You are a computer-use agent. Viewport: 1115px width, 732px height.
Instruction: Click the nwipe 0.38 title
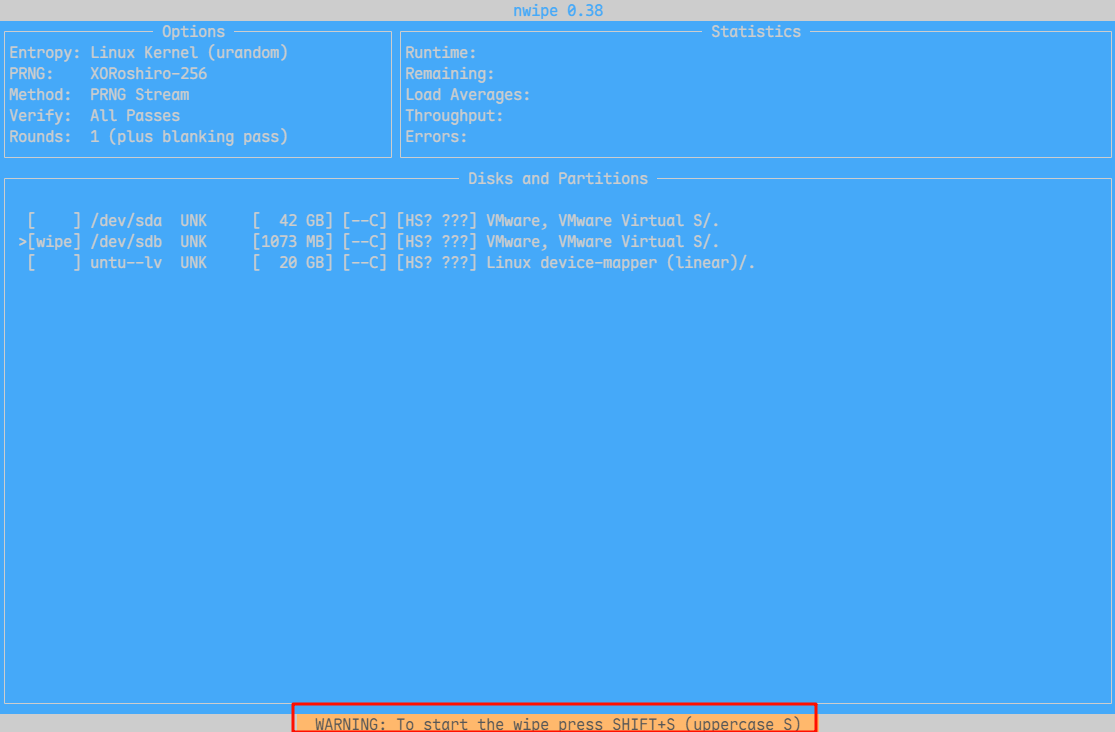point(558,11)
